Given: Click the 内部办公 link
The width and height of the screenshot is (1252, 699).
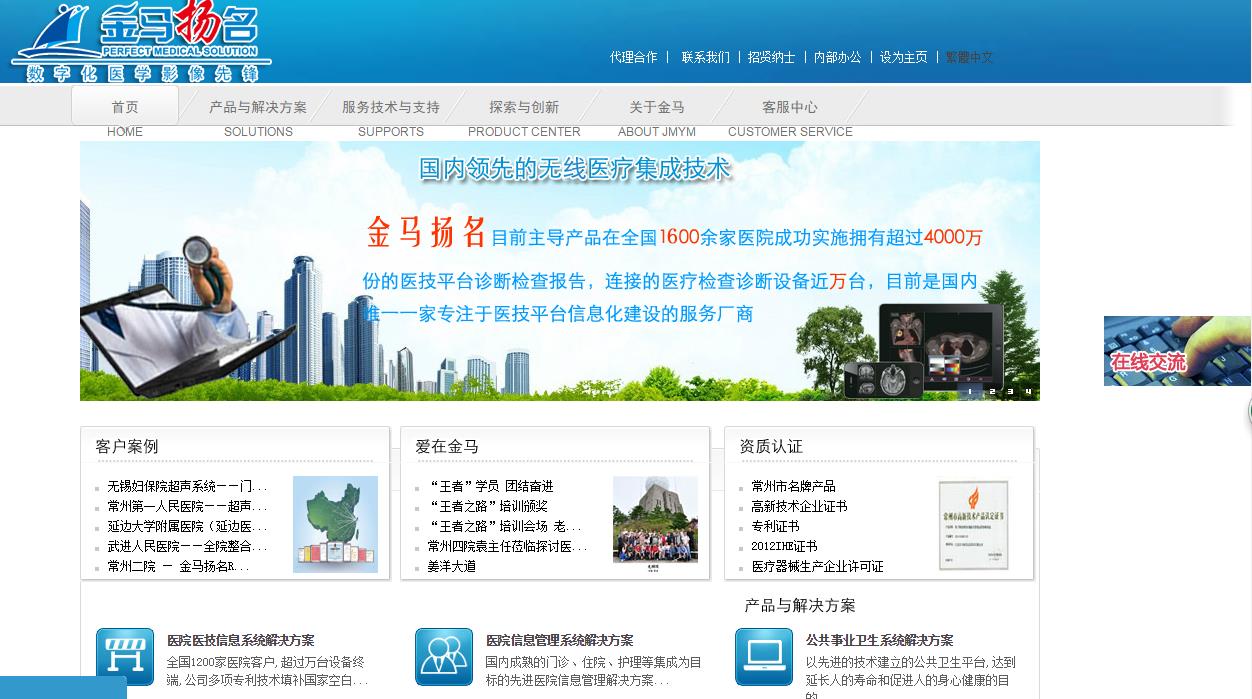Looking at the screenshot, I should tap(838, 57).
